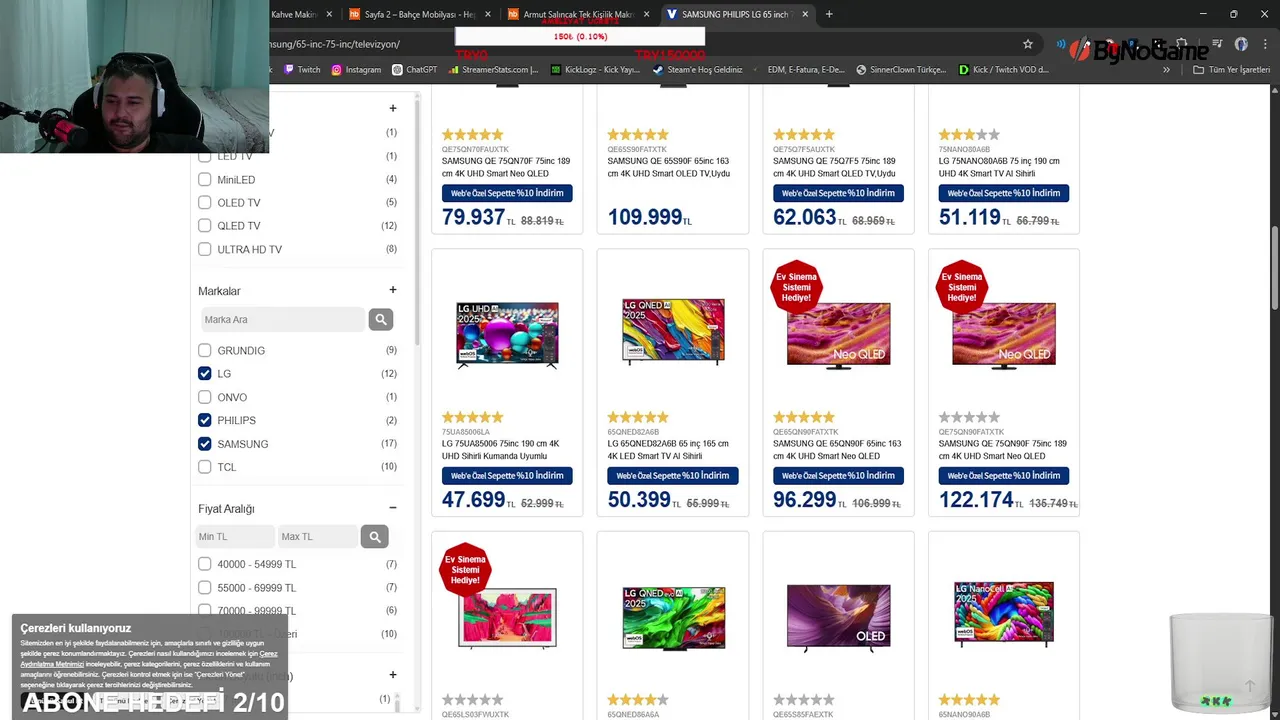Collapse the Fiyat Aralığı section with minus
This screenshot has width=1280, height=720.
393,508
